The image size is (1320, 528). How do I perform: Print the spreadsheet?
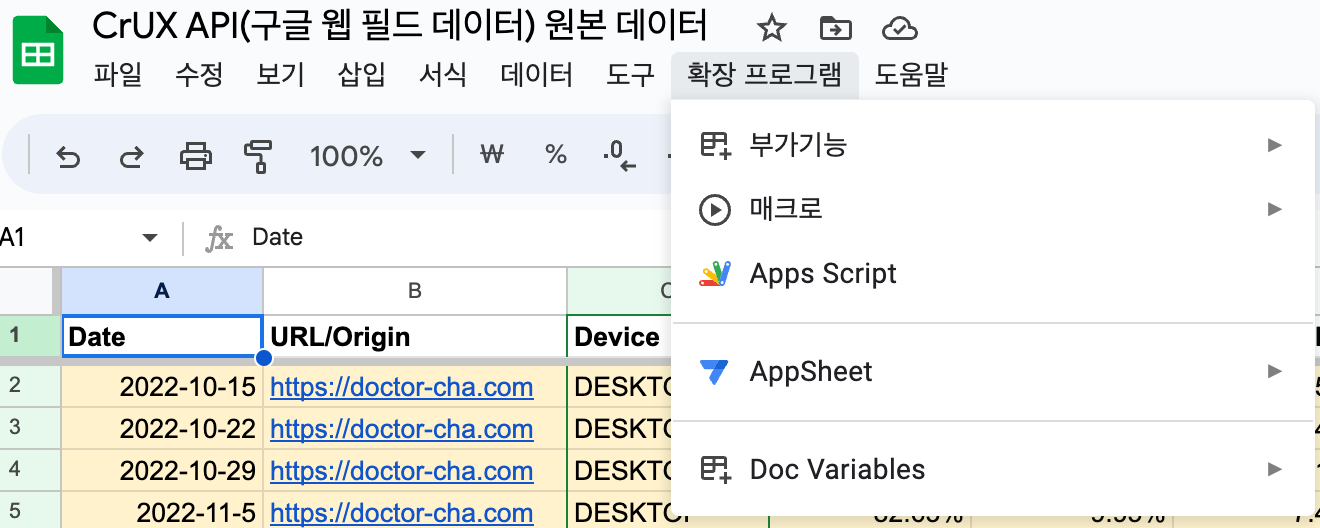tap(195, 155)
